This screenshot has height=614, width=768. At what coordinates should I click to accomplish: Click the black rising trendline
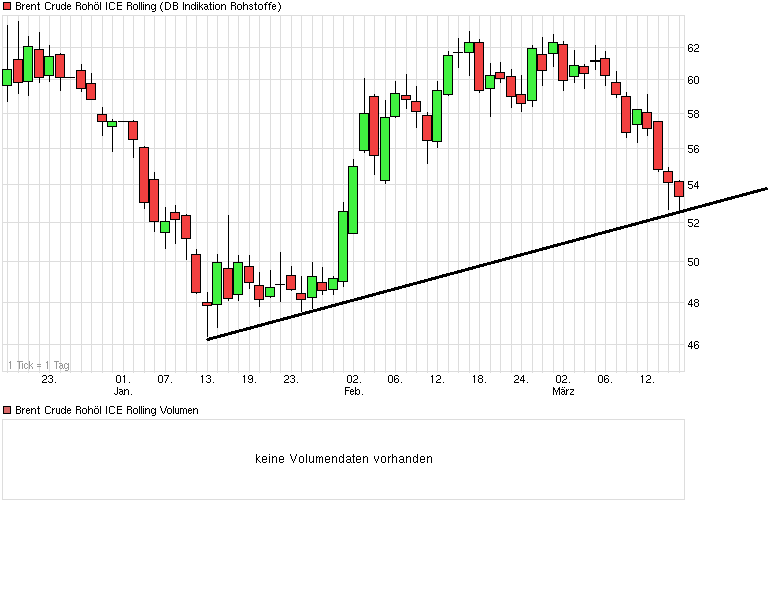(x=487, y=263)
